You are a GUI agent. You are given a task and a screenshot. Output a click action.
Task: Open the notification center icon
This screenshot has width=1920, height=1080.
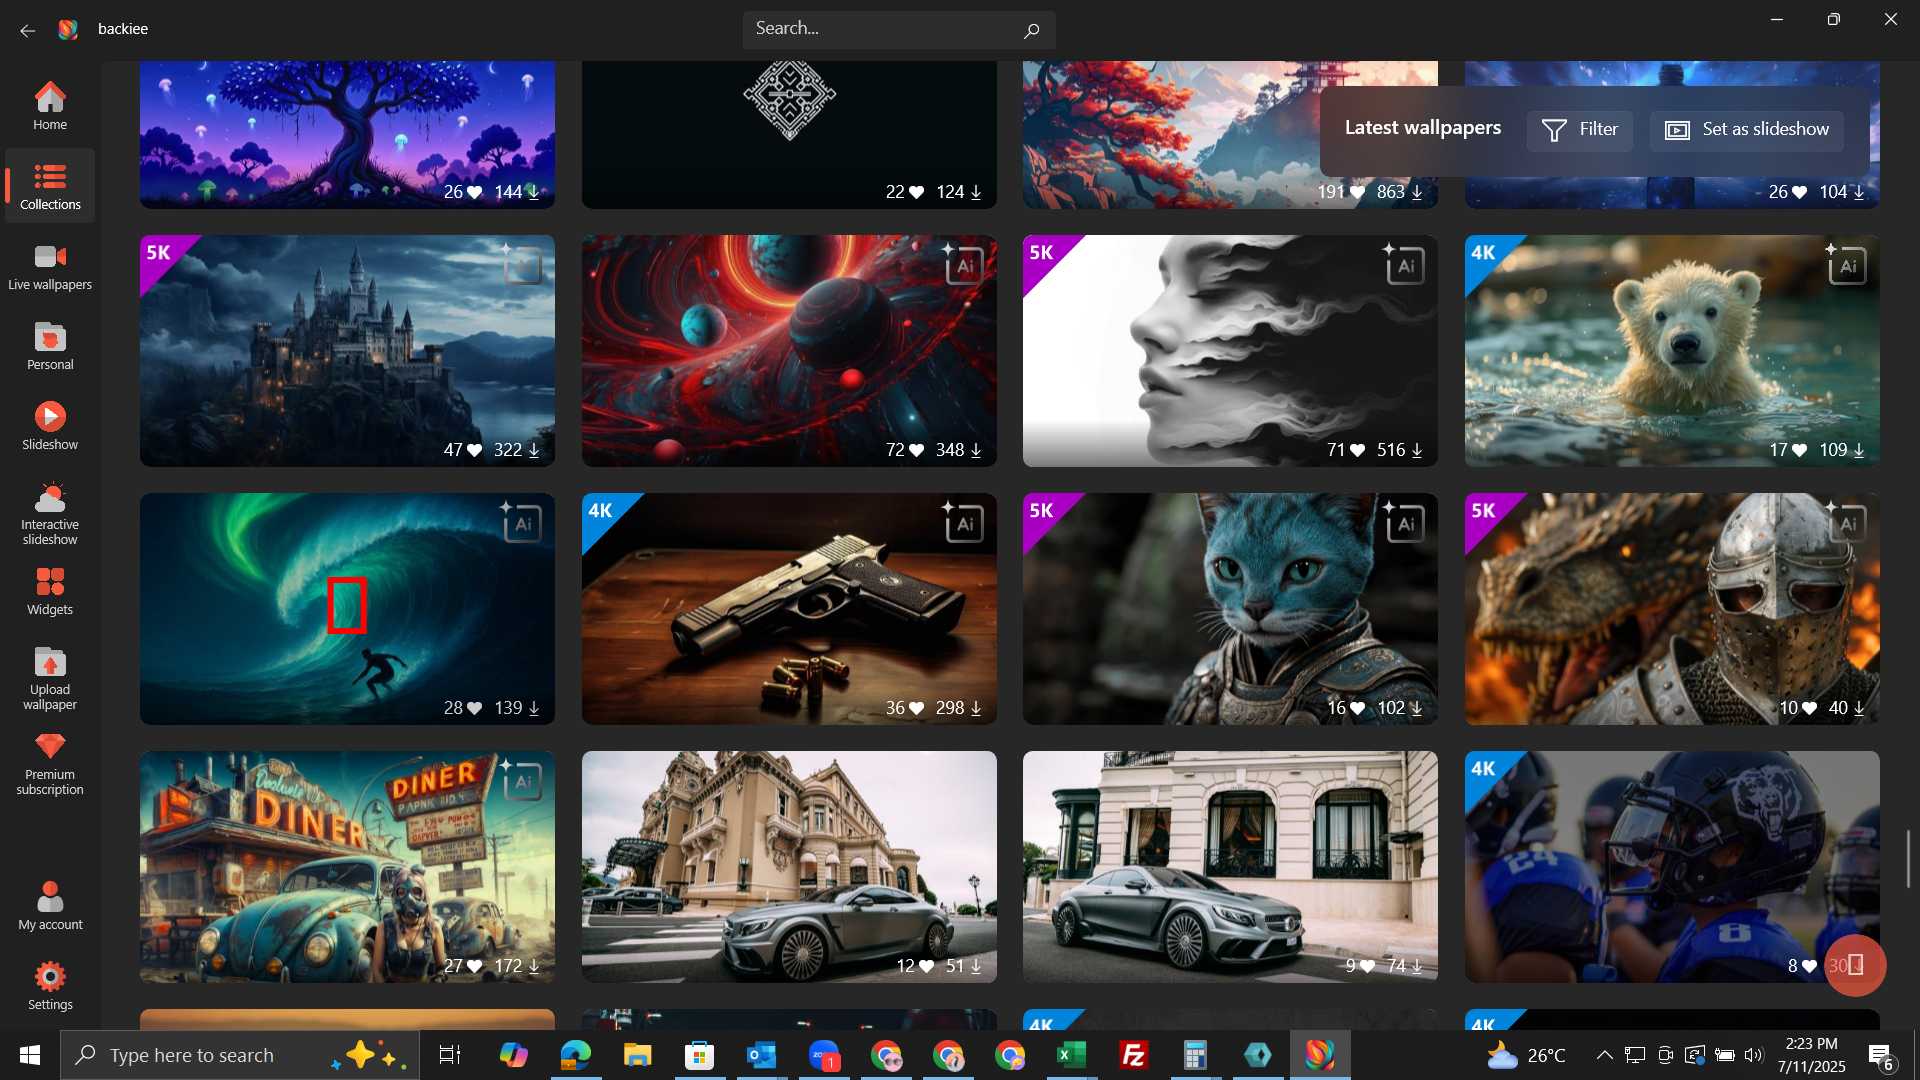(1881, 1055)
